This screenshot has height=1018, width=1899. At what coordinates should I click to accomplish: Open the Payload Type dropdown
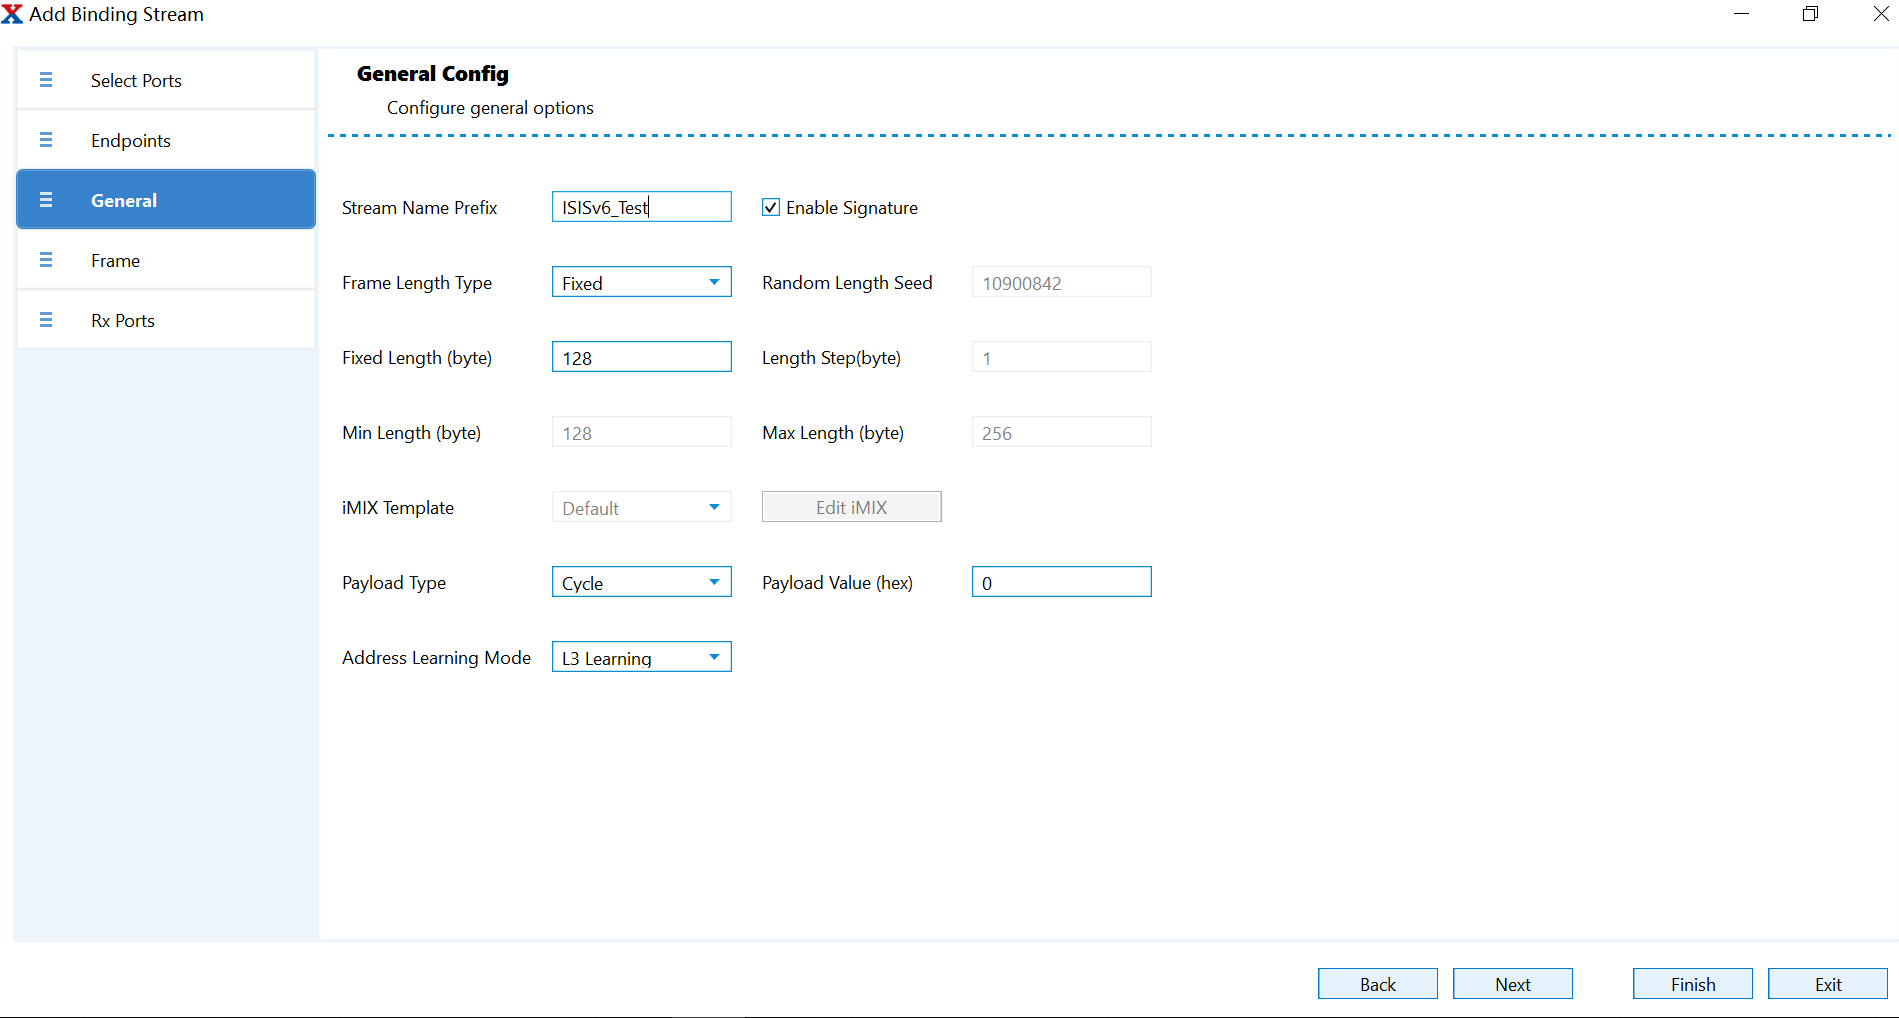coord(642,582)
